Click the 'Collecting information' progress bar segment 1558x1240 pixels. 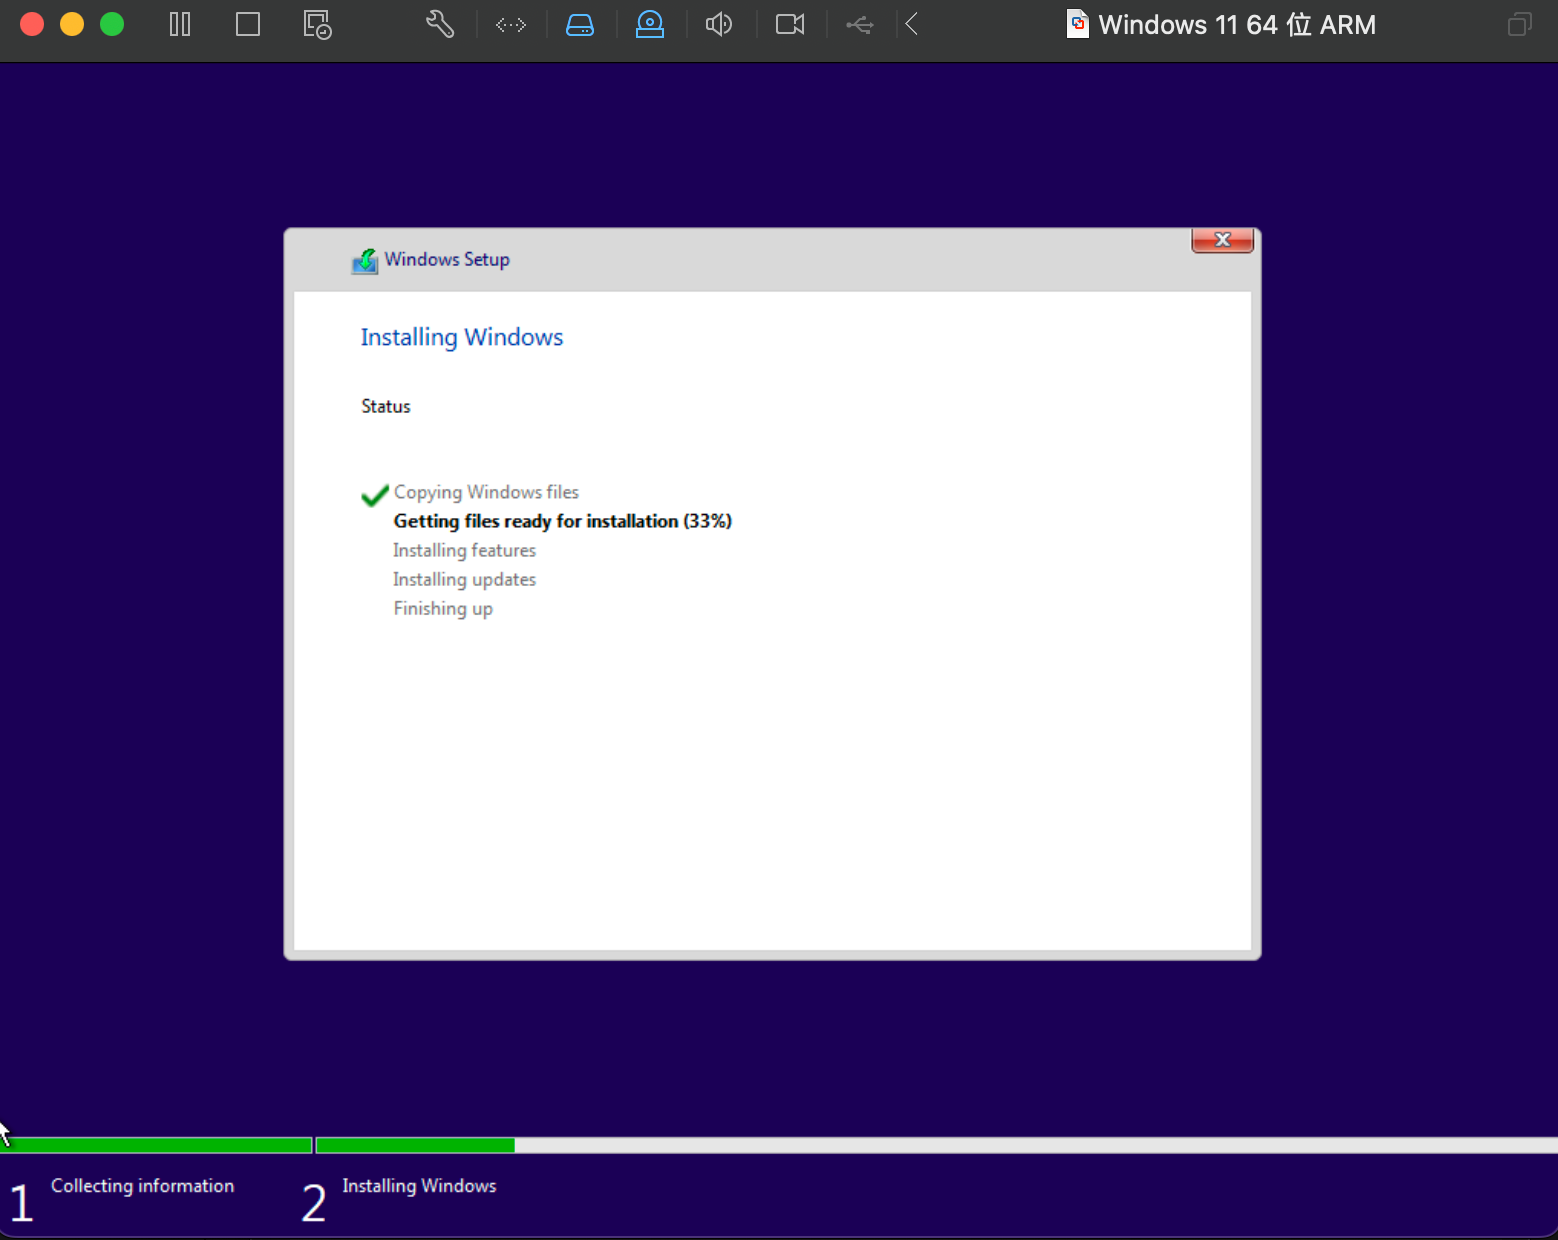coord(156,1145)
